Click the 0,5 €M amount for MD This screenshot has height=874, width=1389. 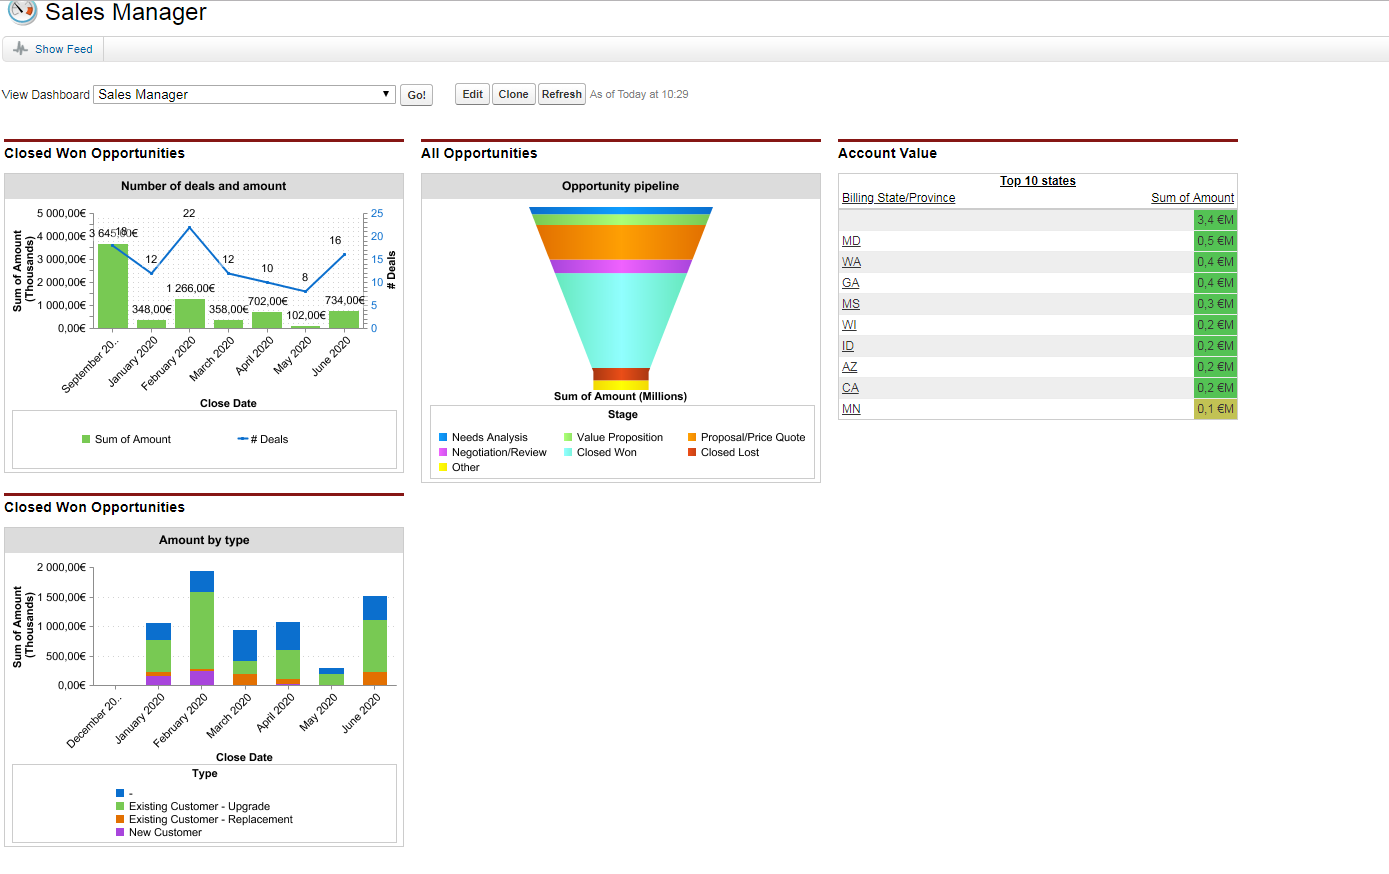tap(1215, 241)
